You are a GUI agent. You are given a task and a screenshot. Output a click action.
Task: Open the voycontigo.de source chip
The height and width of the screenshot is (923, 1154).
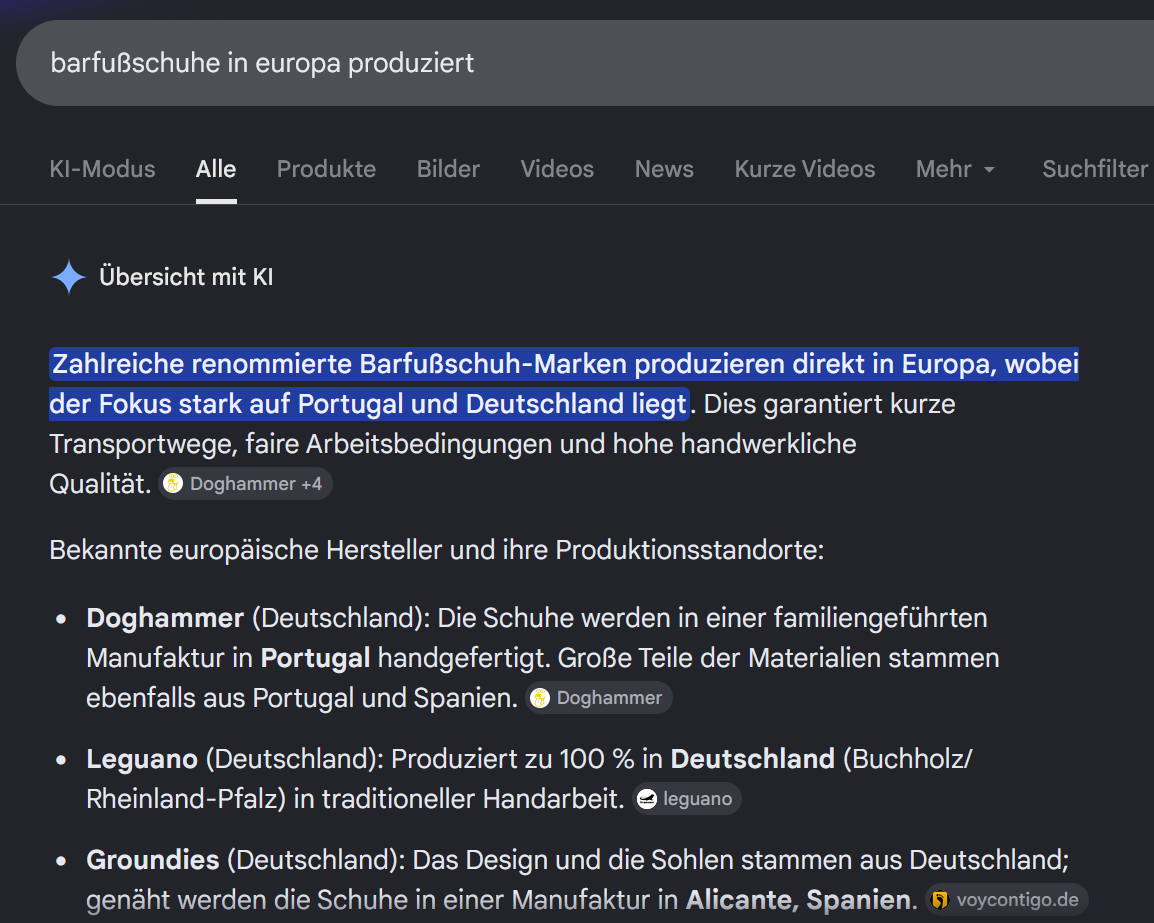pyautogui.click(x=1006, y=899)
